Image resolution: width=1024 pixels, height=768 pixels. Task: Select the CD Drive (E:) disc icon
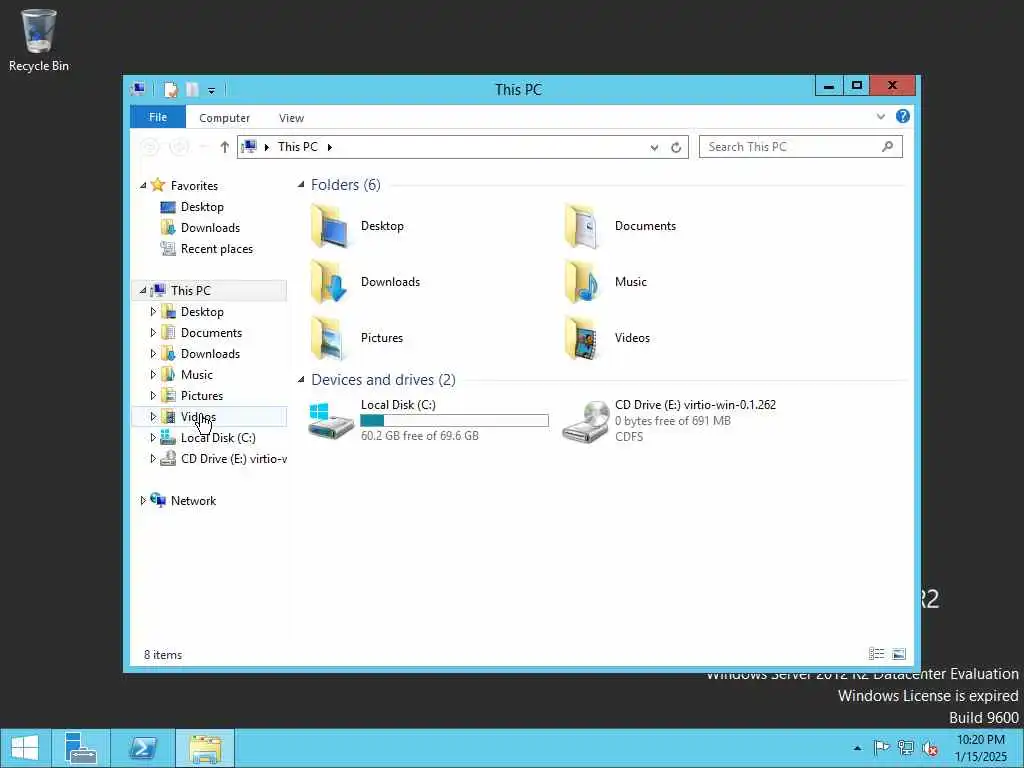click(585, 422)
